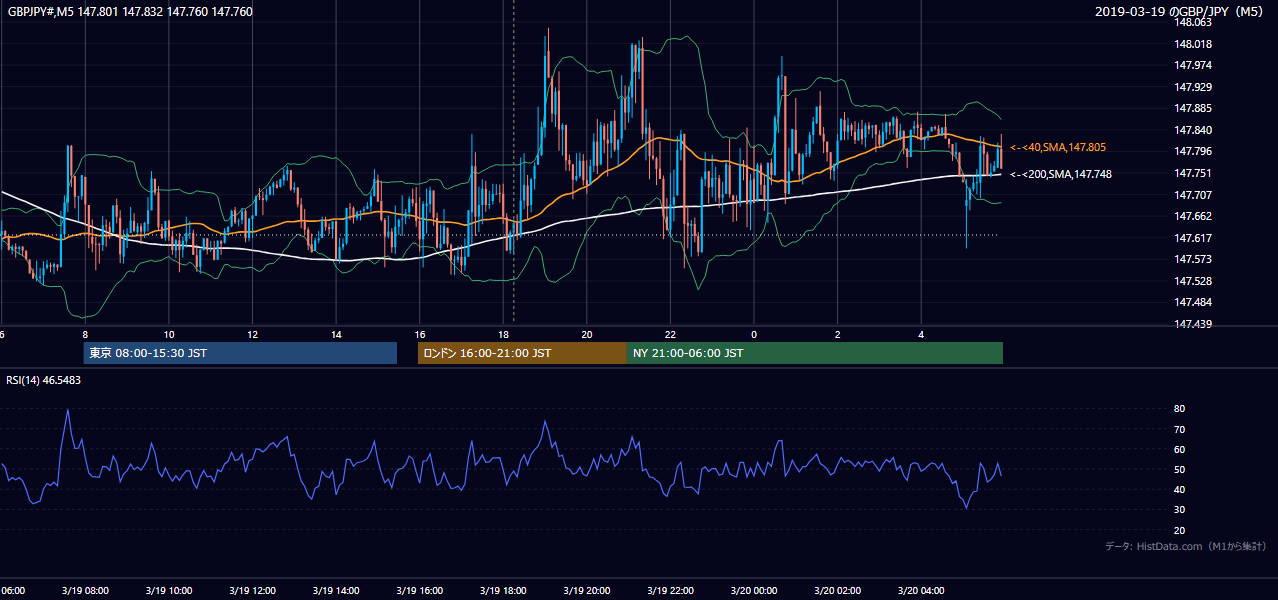Click the GBPJPY#,M5 symbol header text
The height and width of the screenshot is (600, 1278).
pos(130,12)
